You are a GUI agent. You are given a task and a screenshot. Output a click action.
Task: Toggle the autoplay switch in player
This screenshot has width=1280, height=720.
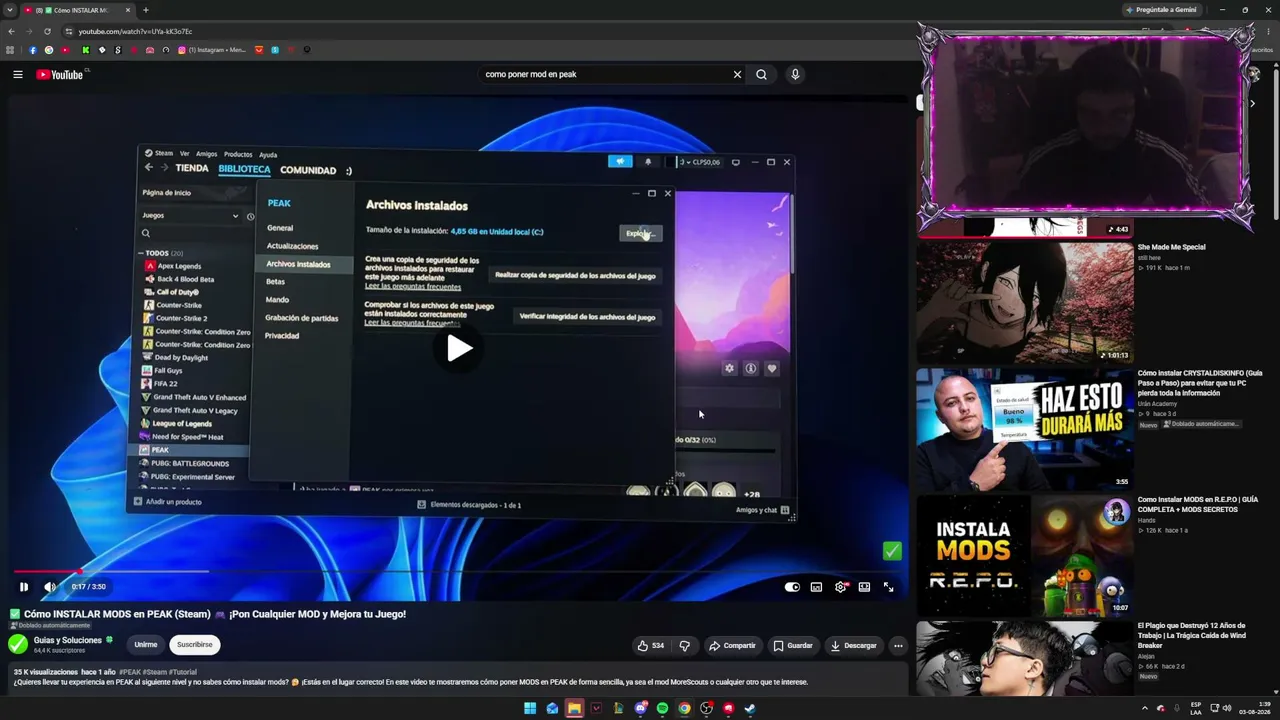click(792, 587)
